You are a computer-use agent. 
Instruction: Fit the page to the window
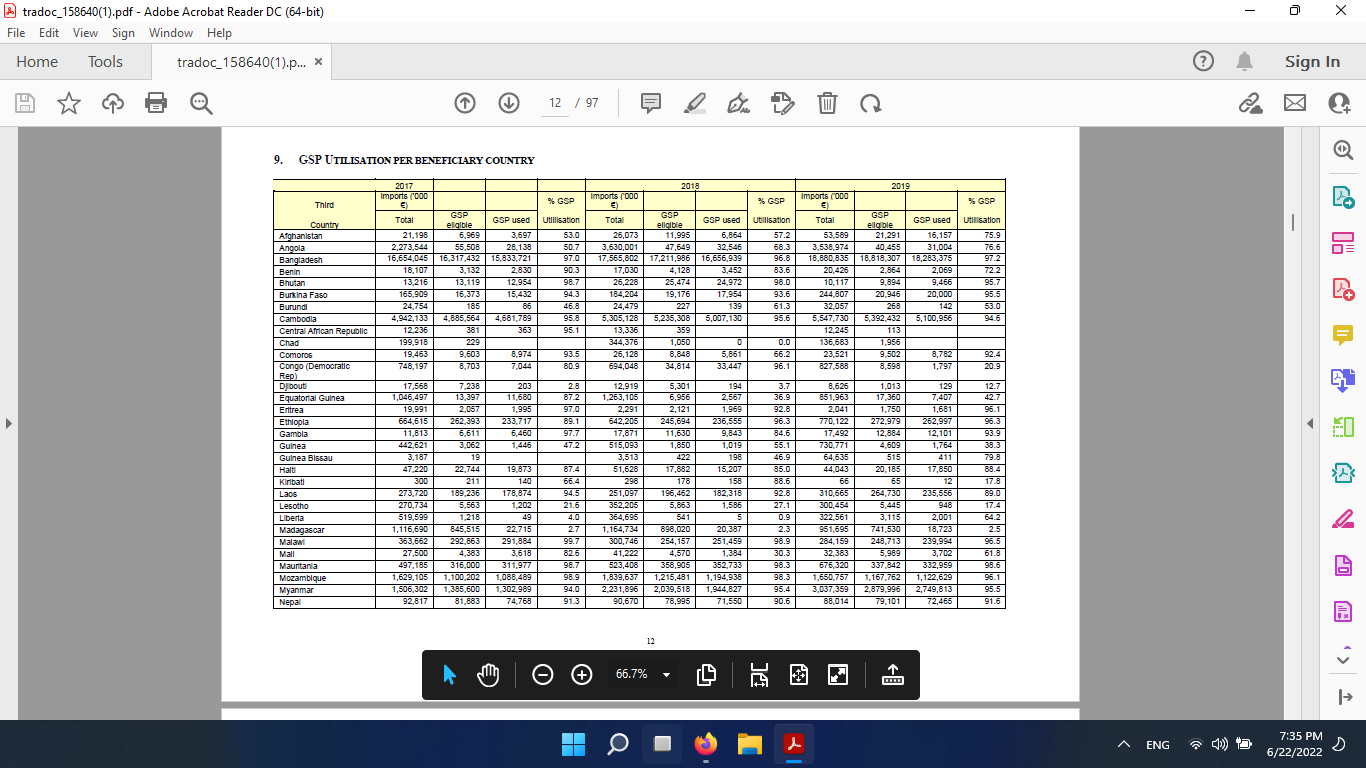798,675
